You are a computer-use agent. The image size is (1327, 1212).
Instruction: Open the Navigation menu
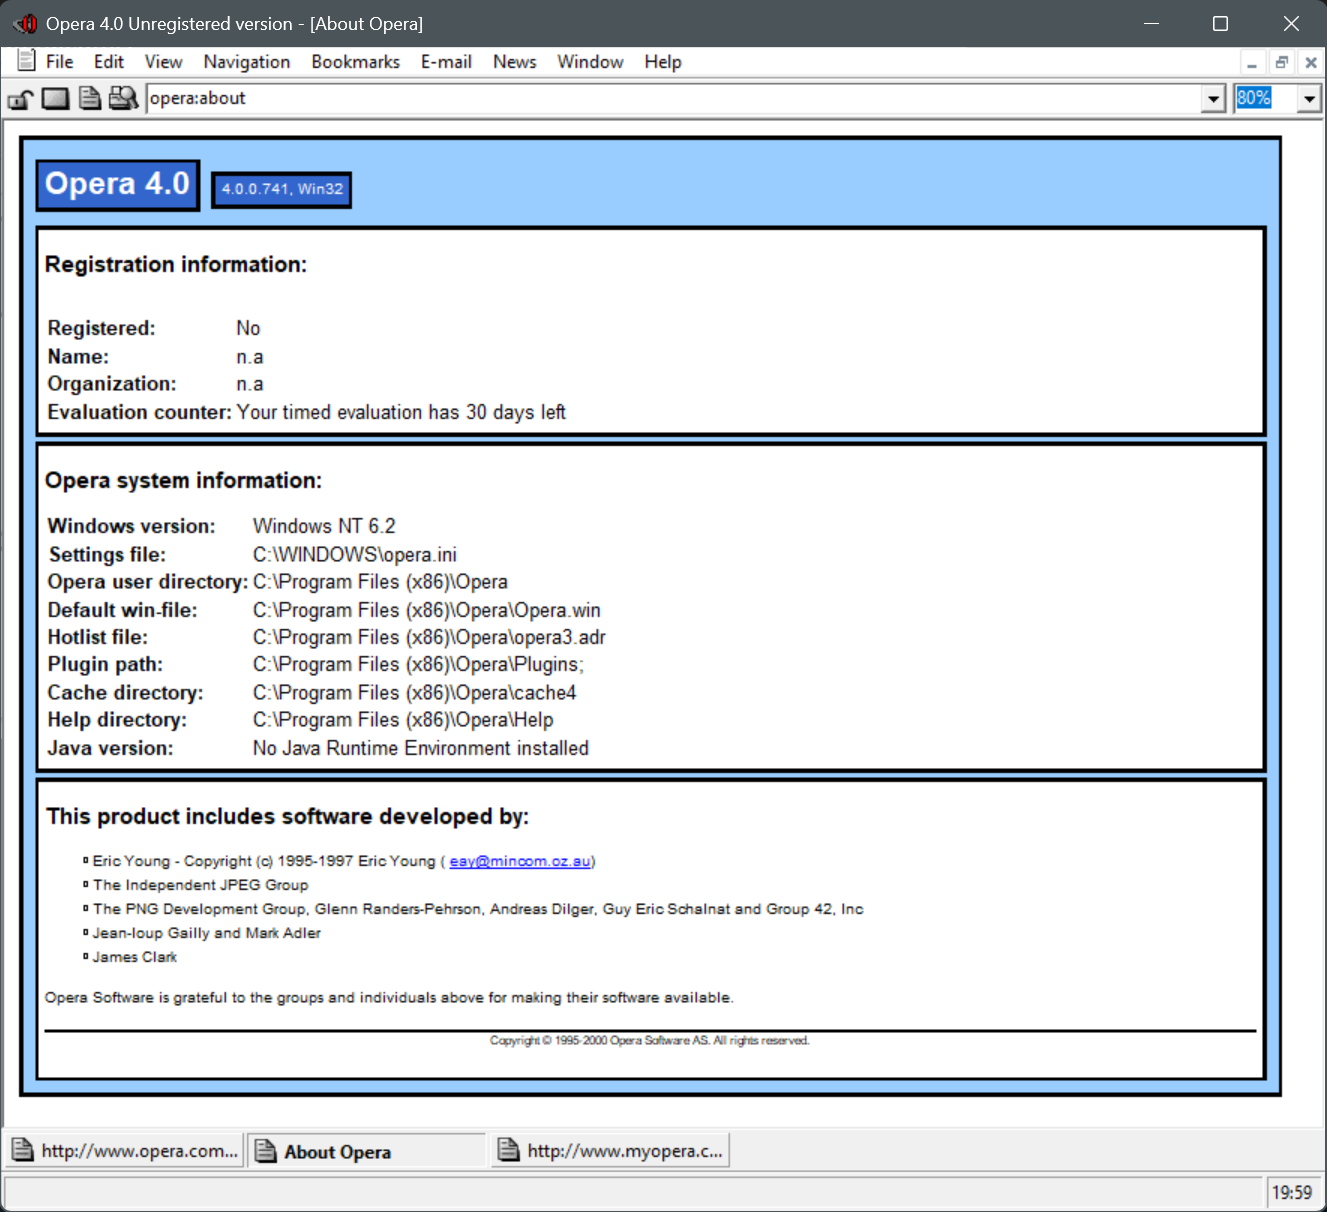tap(247, 62)
